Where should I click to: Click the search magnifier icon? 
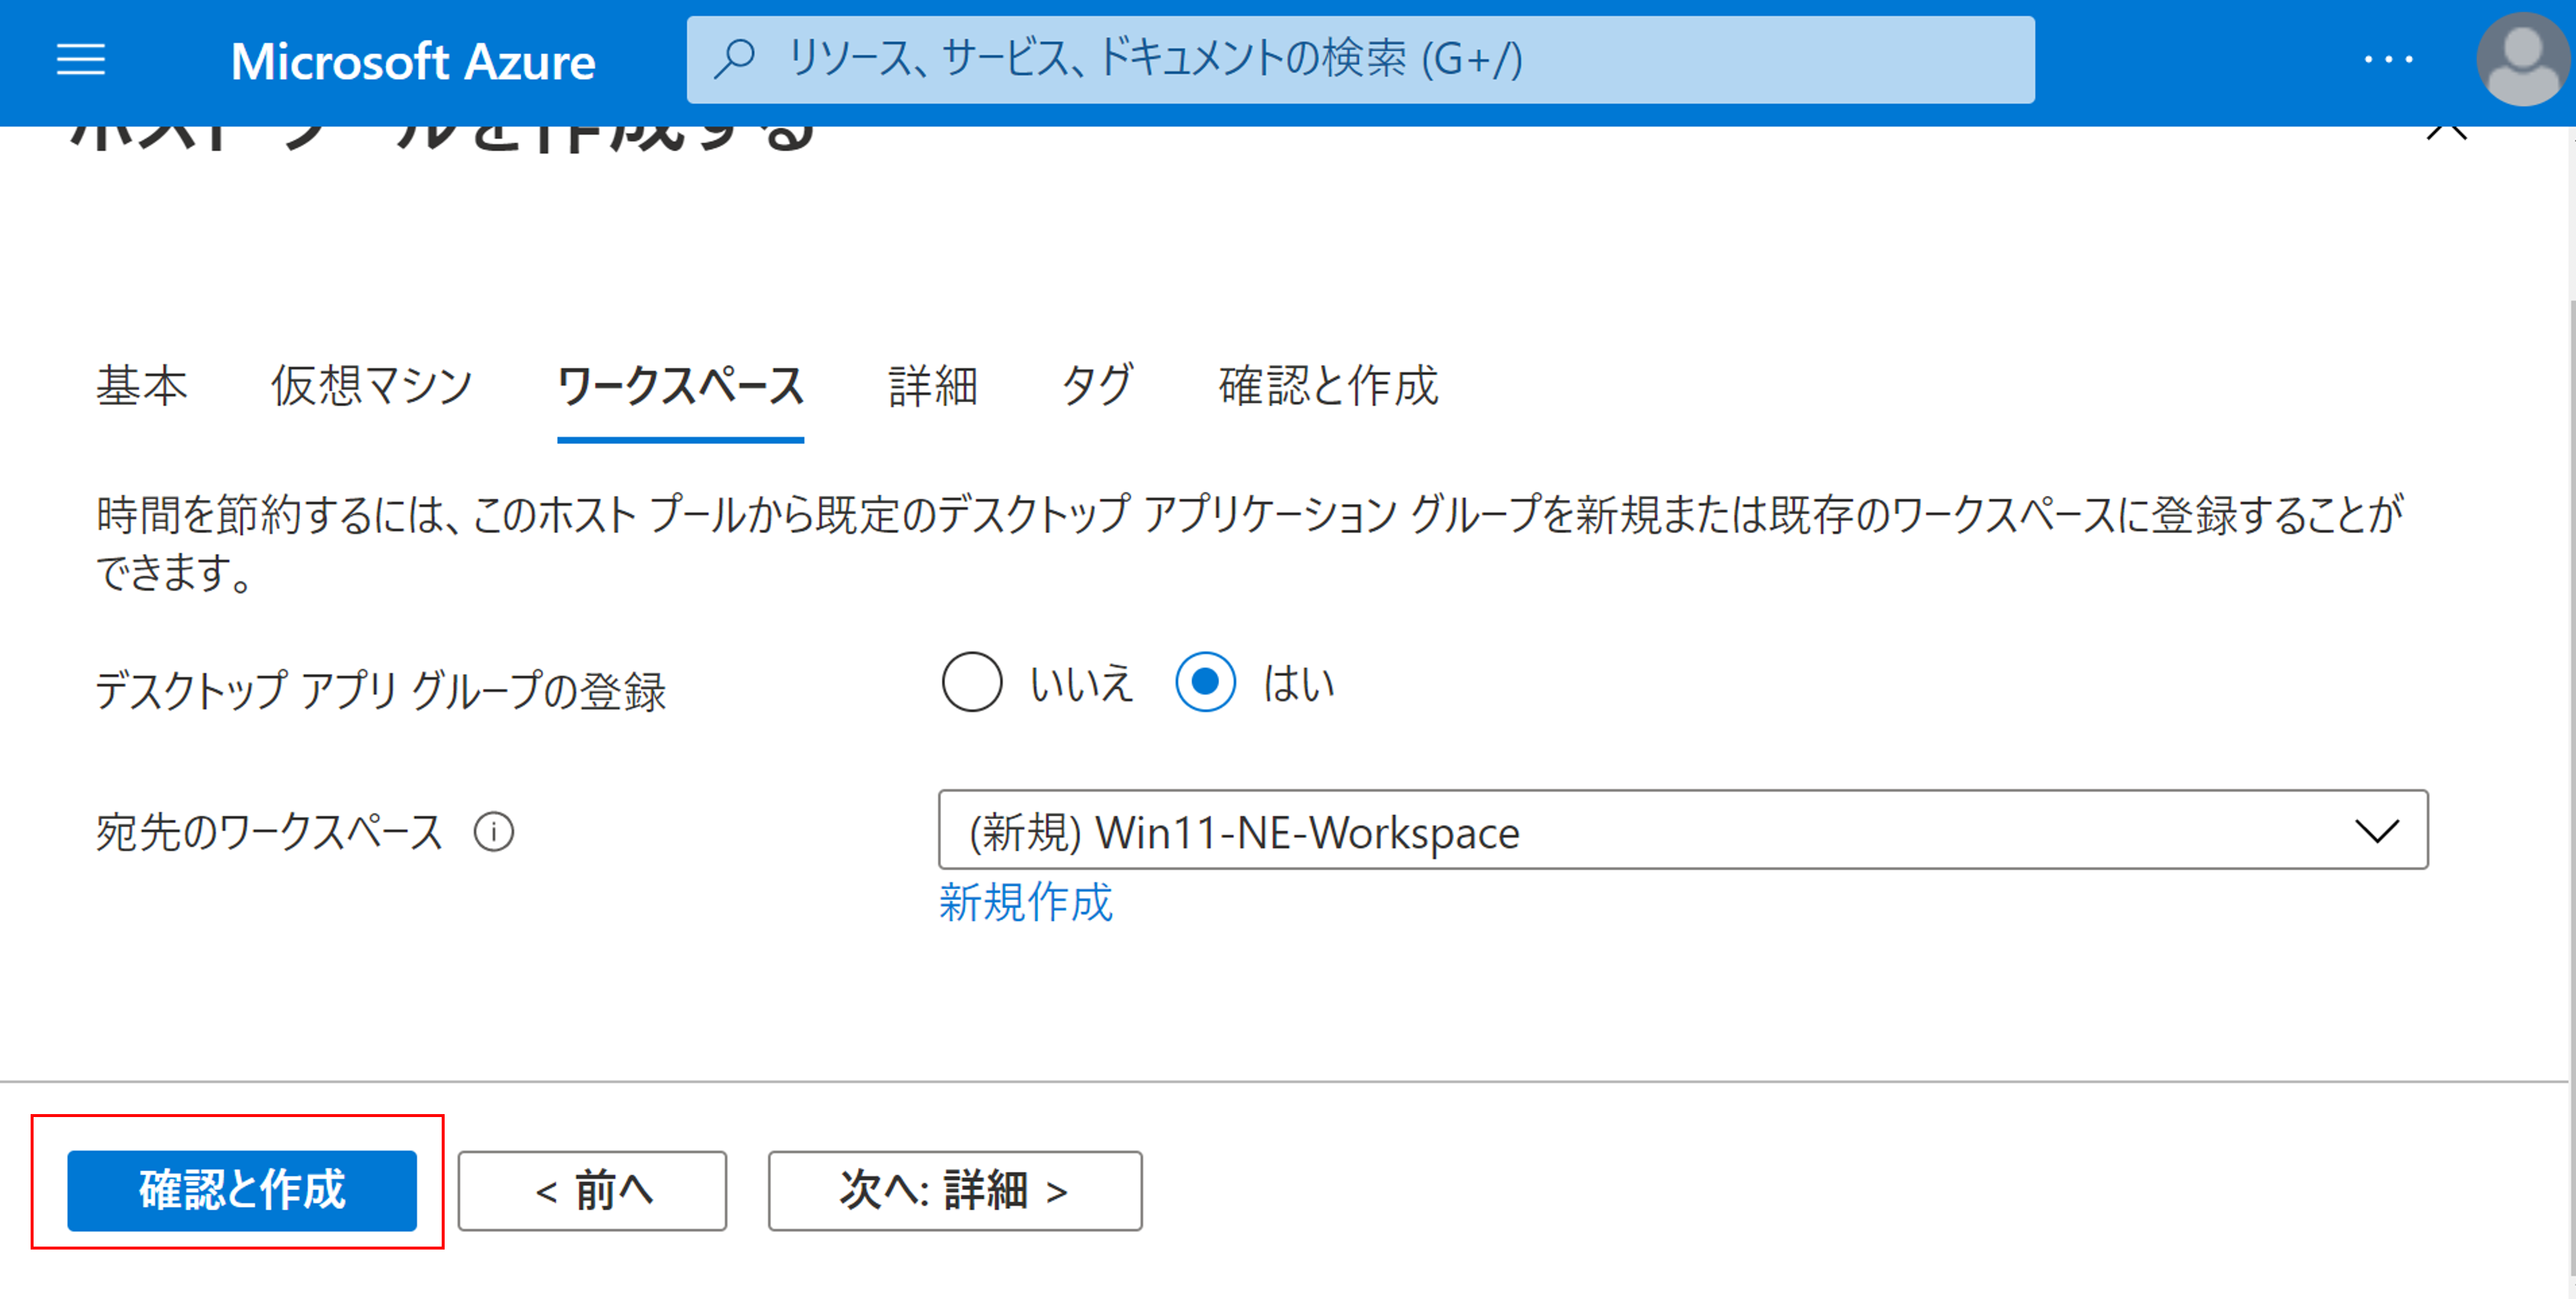coord(735,59)
